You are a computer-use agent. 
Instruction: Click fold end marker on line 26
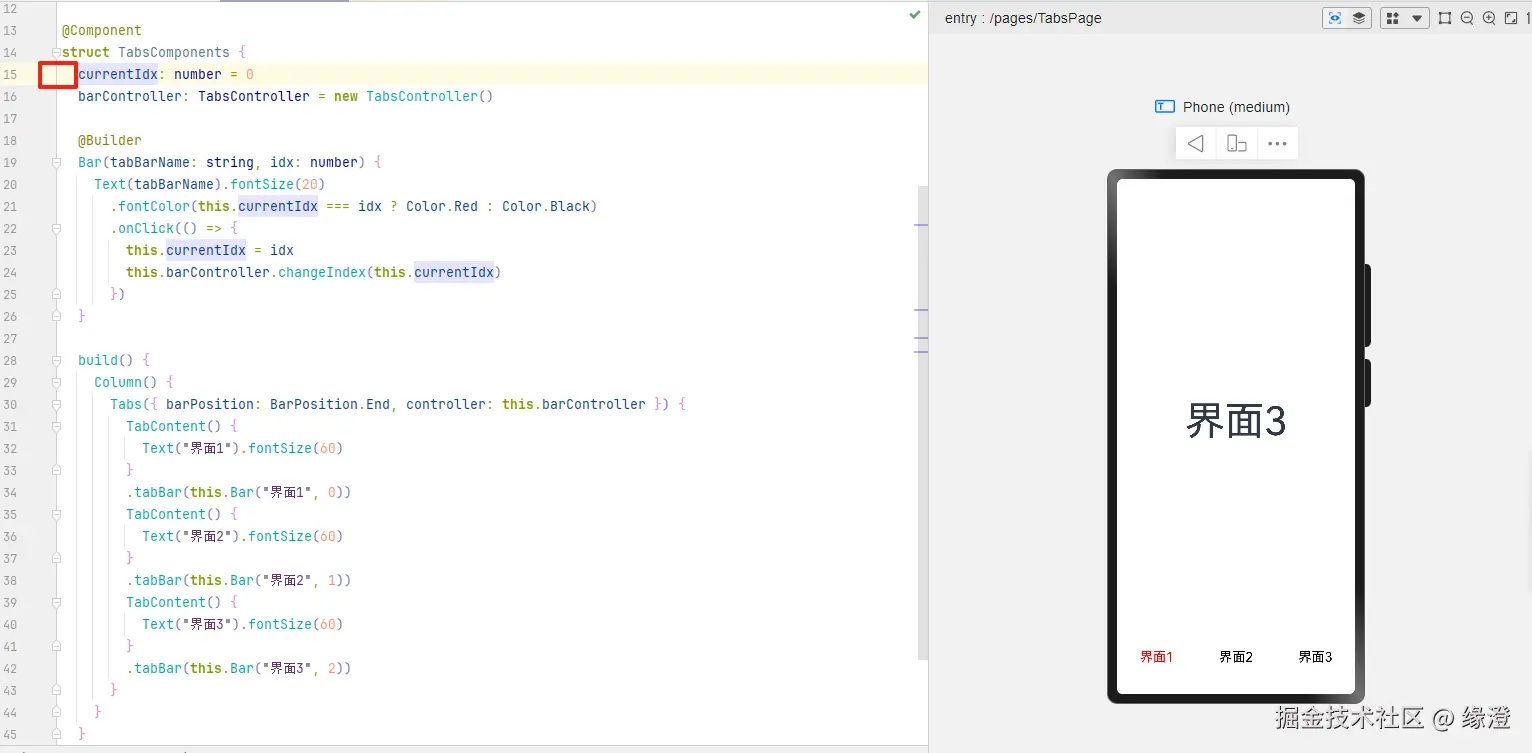56,316
